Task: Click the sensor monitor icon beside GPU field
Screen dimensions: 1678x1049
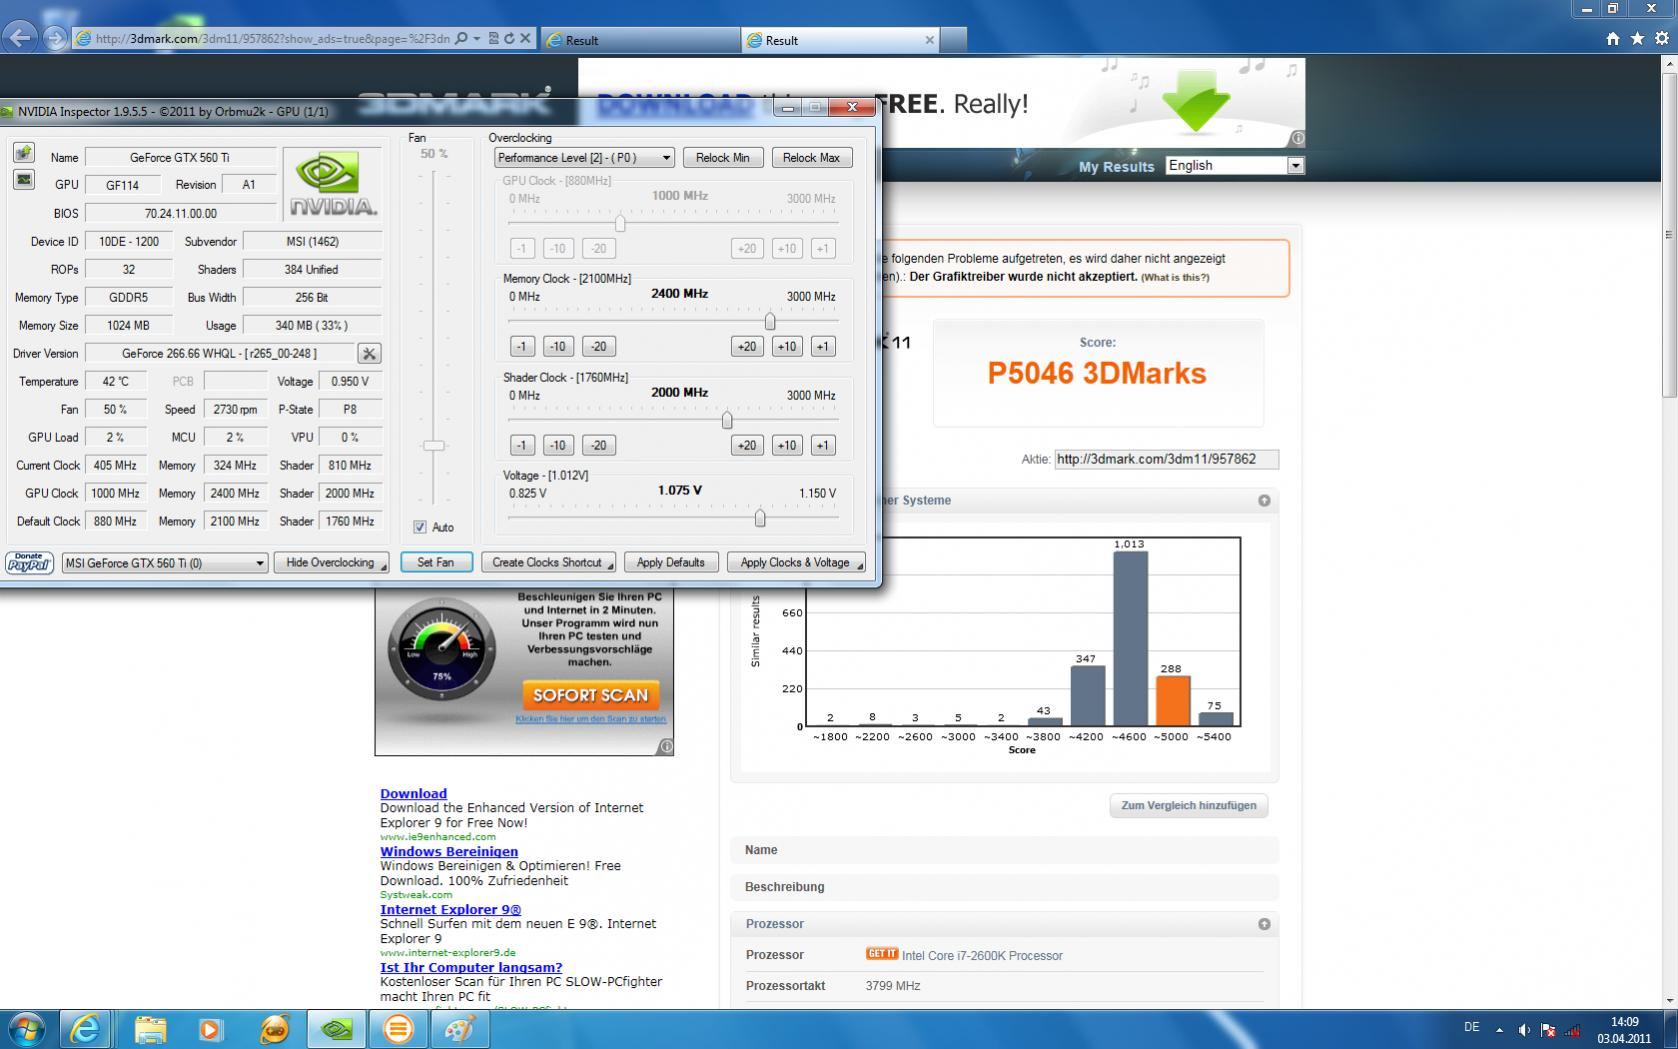Action: (x=23, y=180)
